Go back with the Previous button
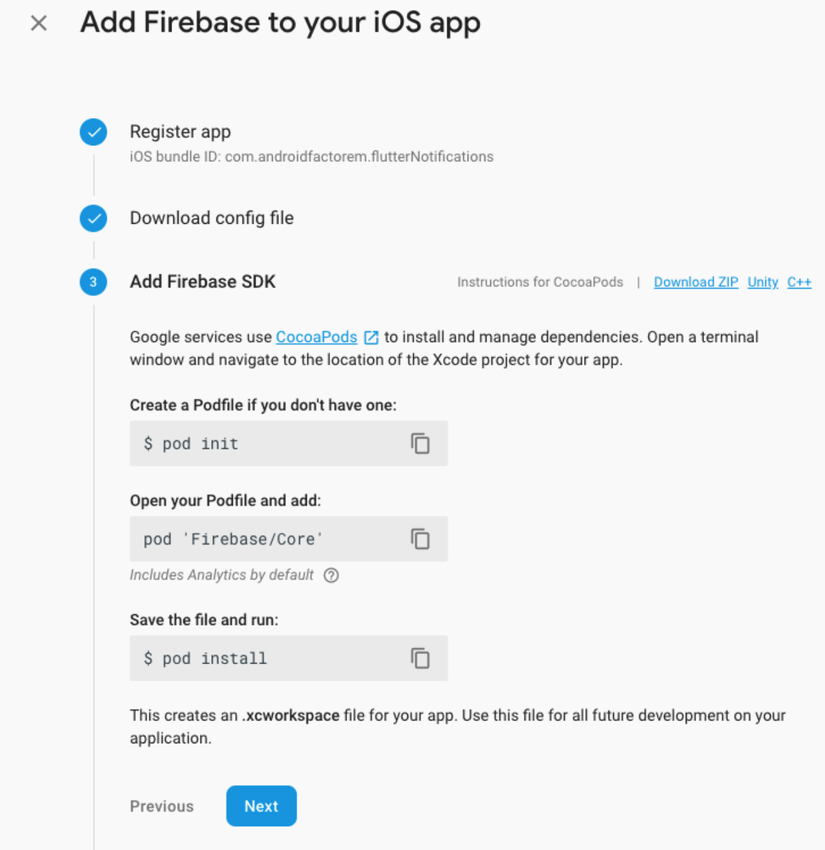Screen dimensions: 825x850 162,806
